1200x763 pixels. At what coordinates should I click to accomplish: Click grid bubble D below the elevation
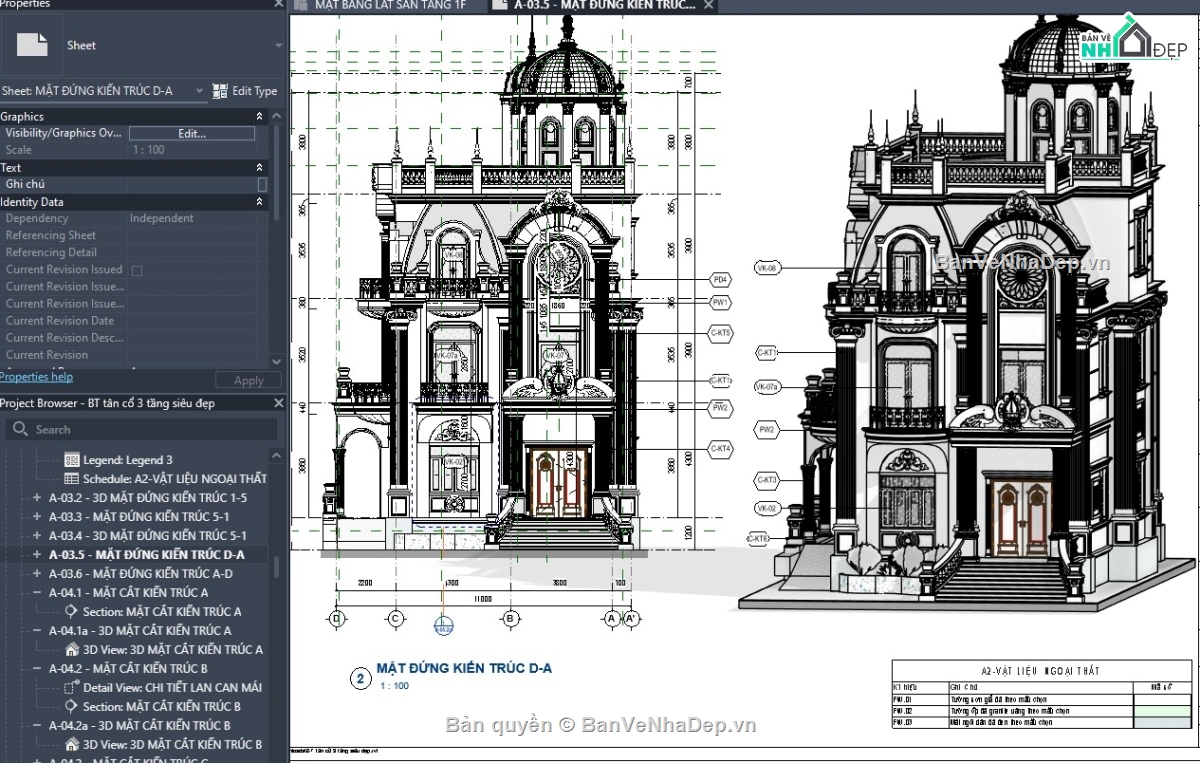(336, 619)
